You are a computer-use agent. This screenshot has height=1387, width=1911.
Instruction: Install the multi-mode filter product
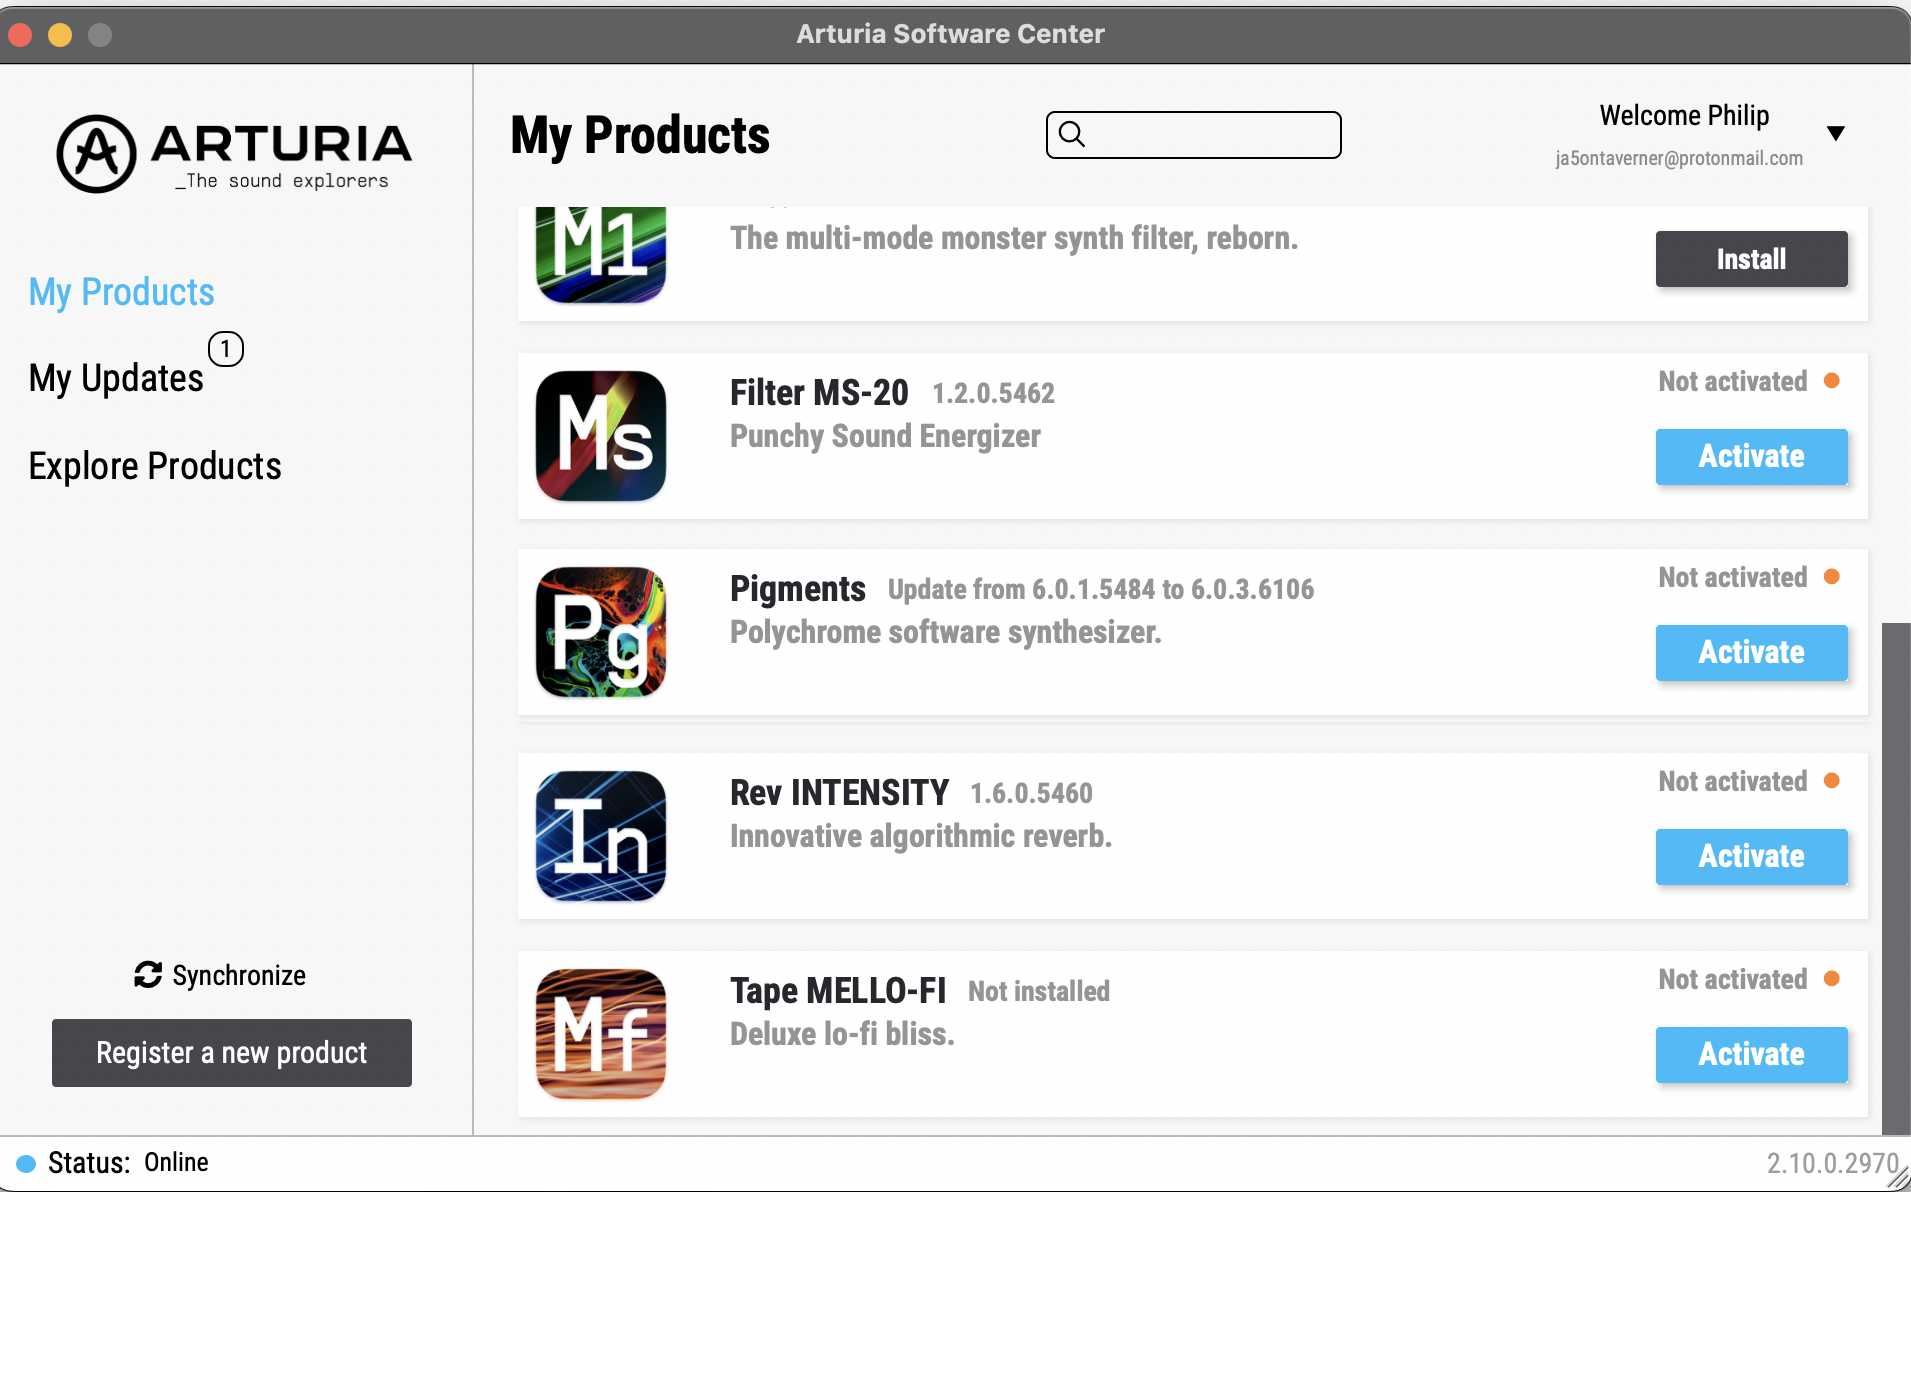coord(1752,259)
